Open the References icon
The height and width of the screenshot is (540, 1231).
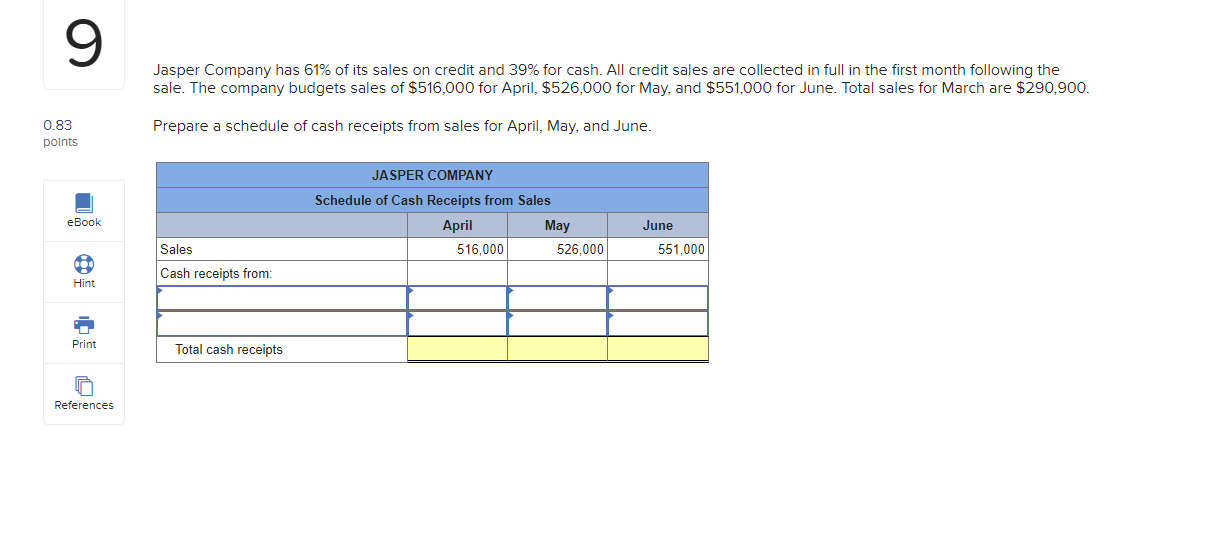(x=84, y=386)
